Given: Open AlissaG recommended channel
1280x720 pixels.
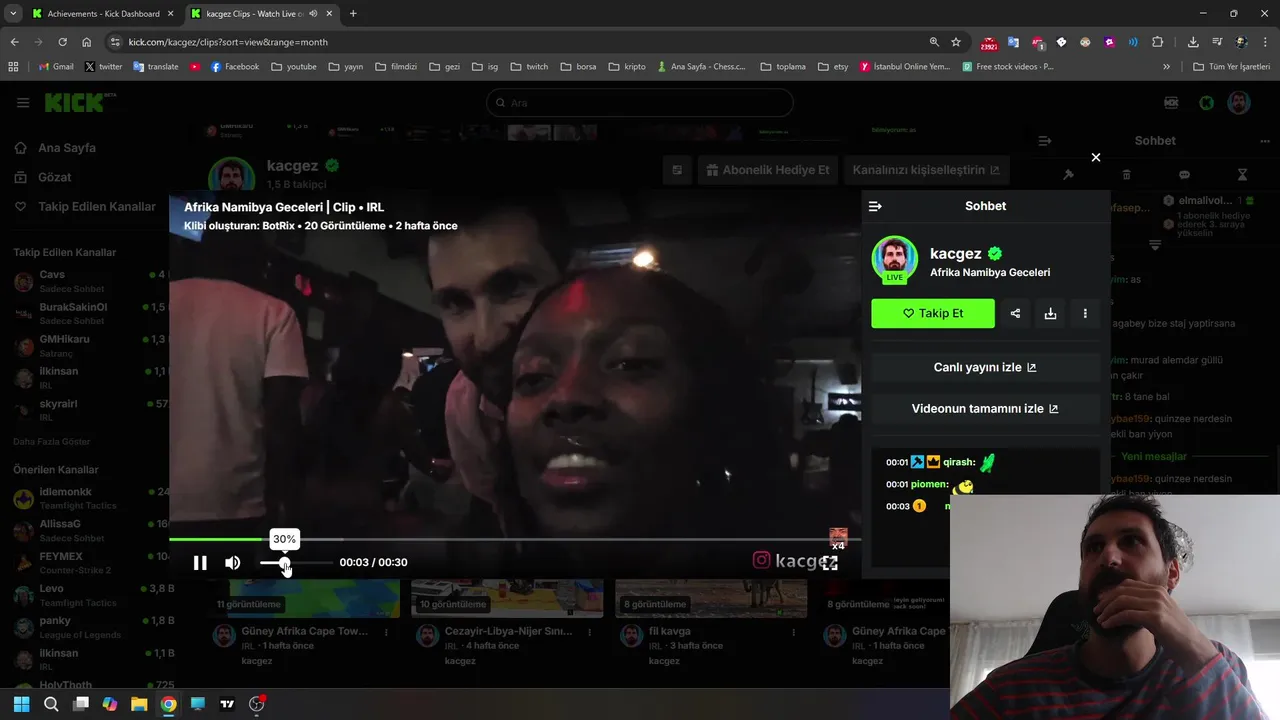Looking at the screenshot, I should (x=90, y=530).
